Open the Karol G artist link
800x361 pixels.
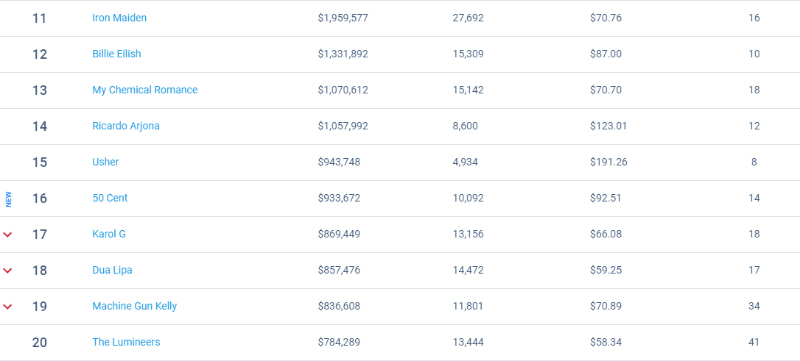[x=109, y=234]
